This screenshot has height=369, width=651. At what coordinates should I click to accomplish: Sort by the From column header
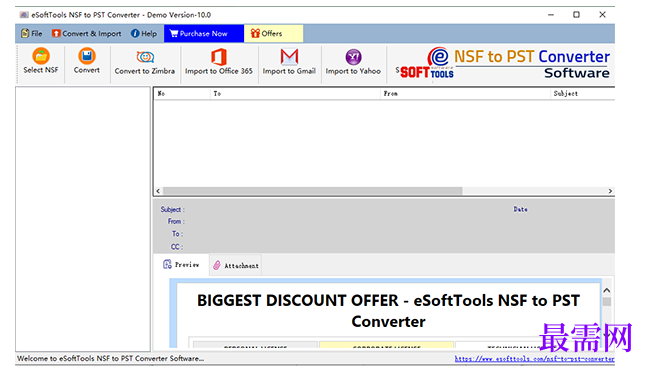(465, 93)
